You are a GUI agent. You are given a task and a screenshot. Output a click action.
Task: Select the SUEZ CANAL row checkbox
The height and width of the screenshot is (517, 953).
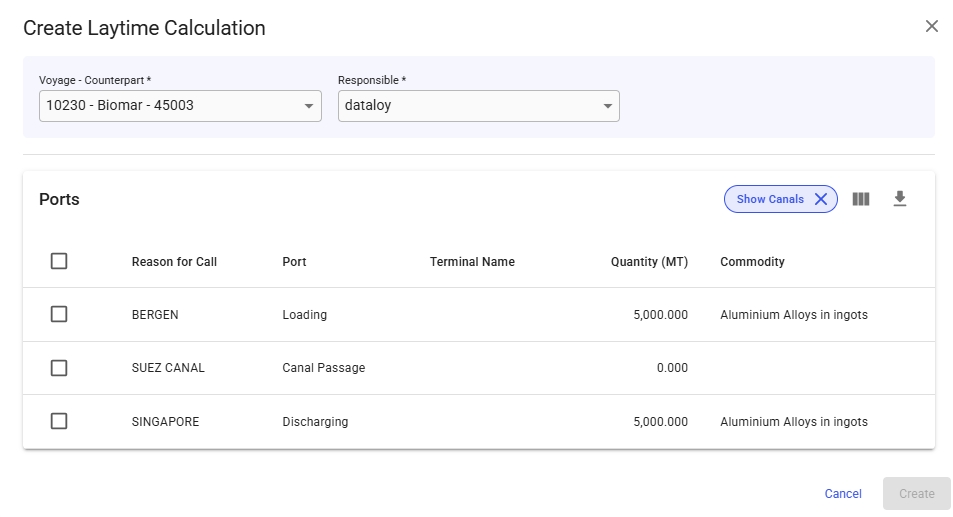coord(59,368)
